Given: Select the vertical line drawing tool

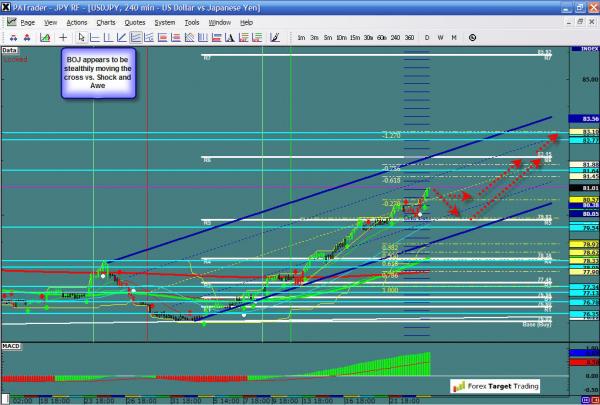Looking at the screenshot, I should (x=108, y=38).
